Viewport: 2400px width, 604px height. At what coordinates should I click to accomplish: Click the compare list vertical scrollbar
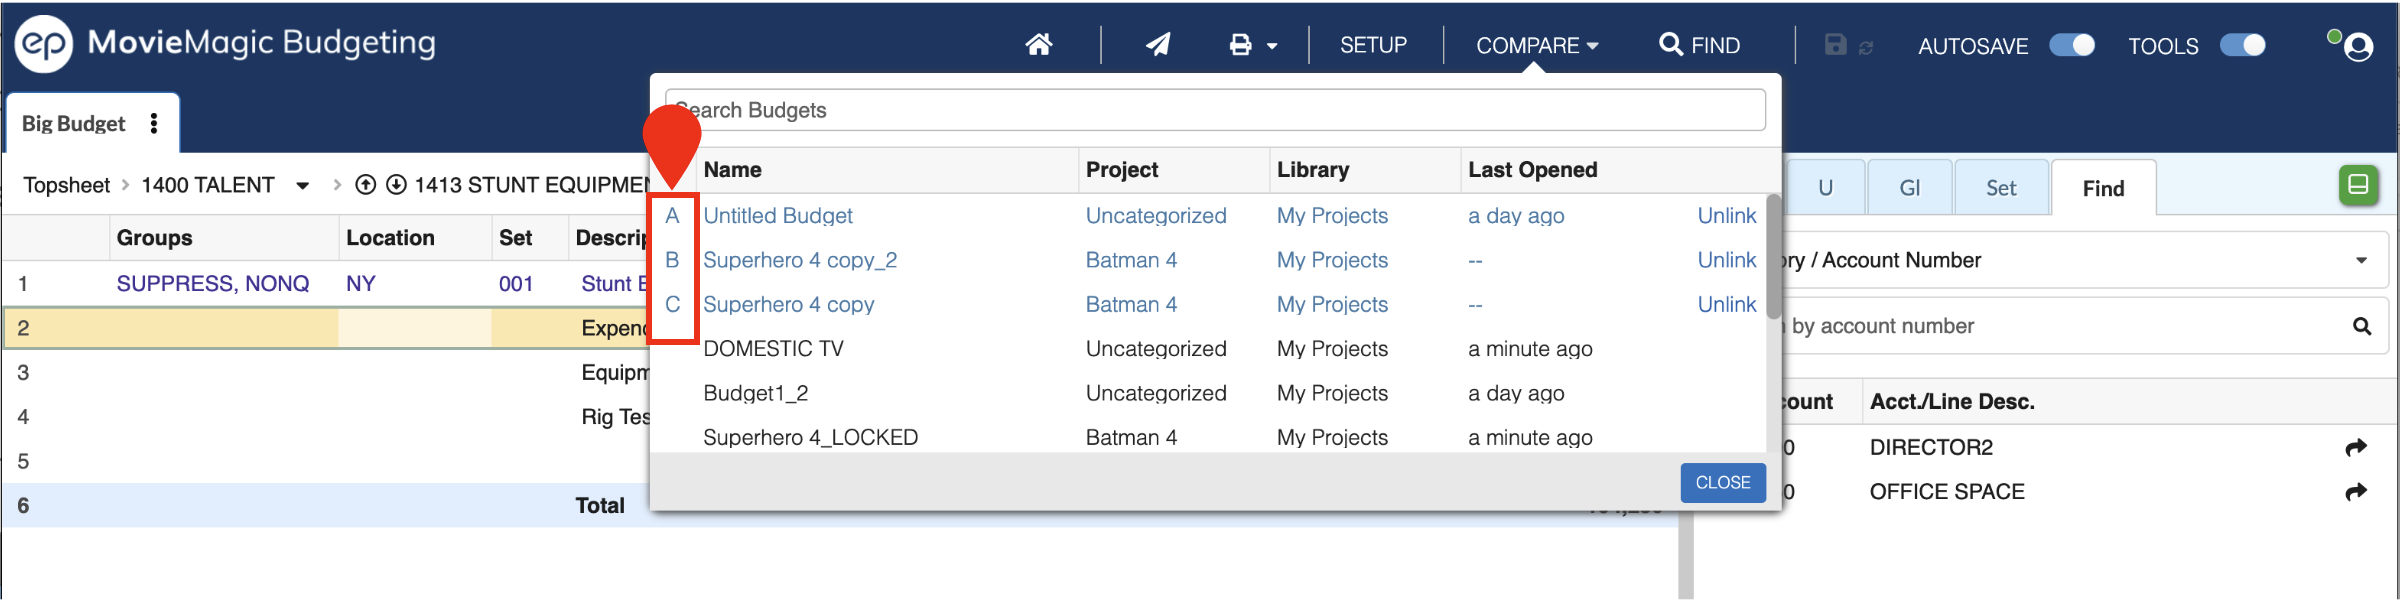tap(1773, 256)
